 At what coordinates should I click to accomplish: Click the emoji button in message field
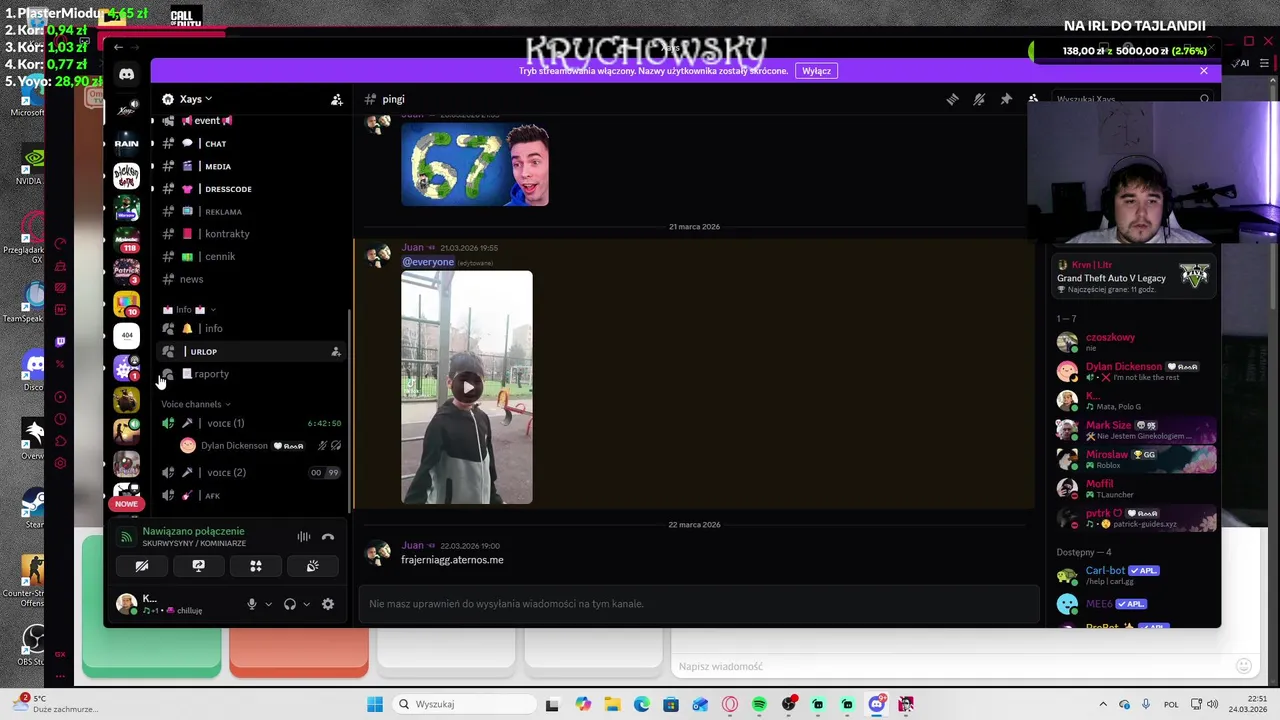tap(1244, 666)
